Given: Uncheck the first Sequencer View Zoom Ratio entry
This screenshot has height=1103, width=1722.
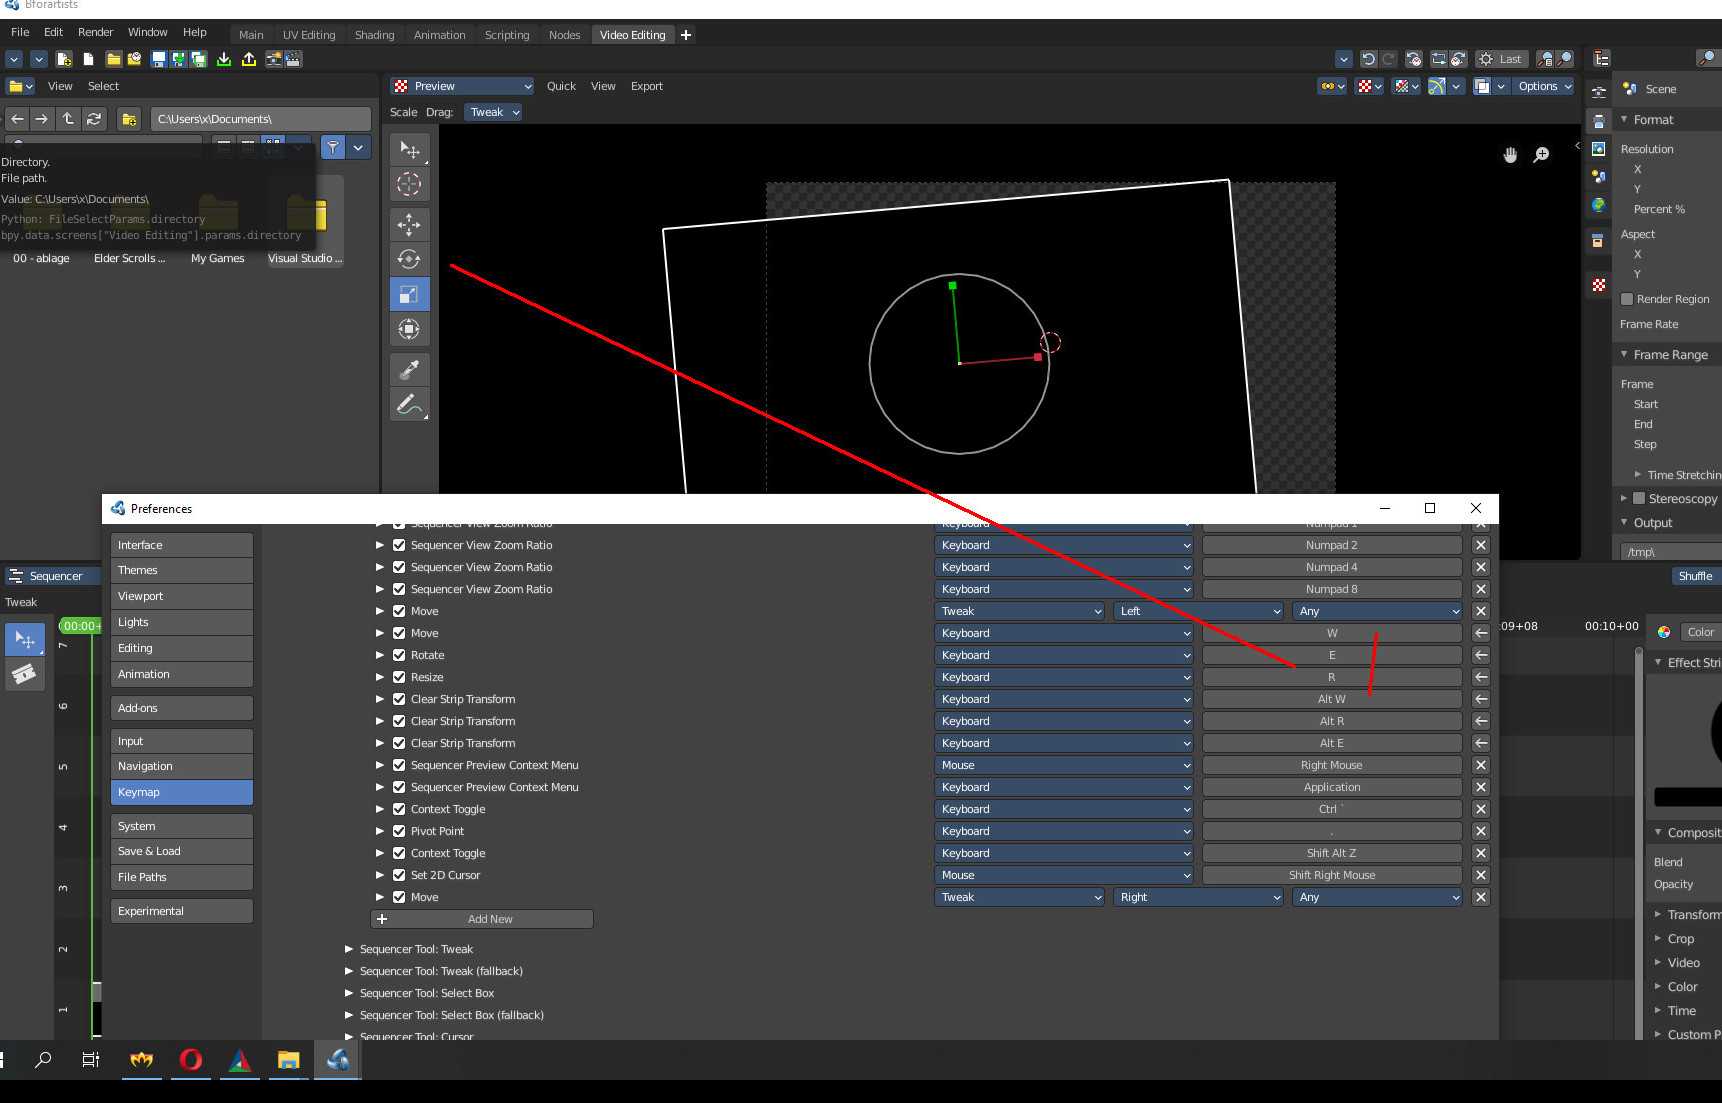Looking at the screenshot, I should [398, 545].
